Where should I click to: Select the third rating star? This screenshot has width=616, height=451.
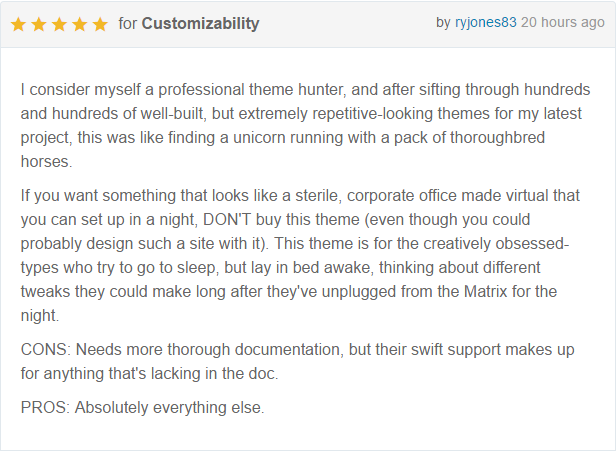(59, 24)
